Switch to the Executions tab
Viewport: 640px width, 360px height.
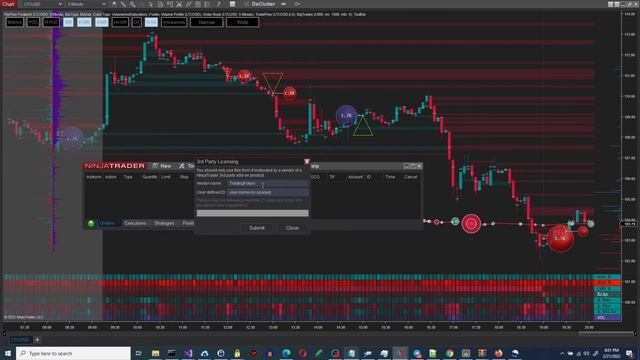[135, 223]
